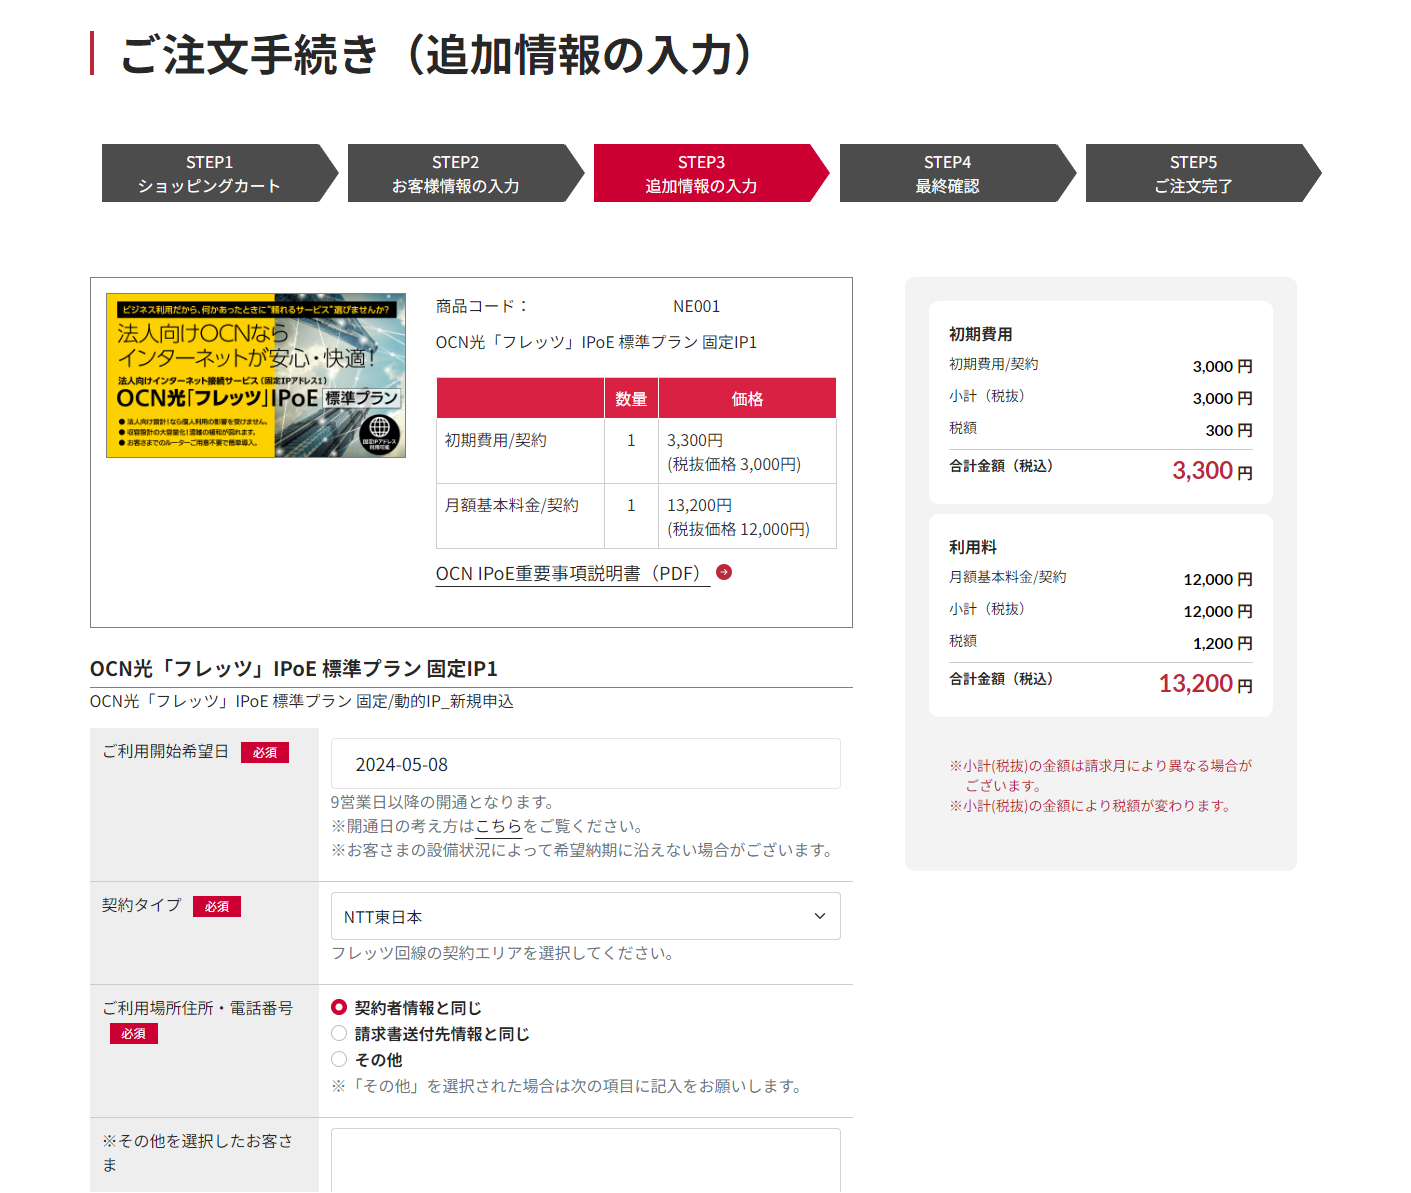This screenshot has width=1411, height=1193.
Task: Click 価格 column header
Action: [x=747, y=398]
